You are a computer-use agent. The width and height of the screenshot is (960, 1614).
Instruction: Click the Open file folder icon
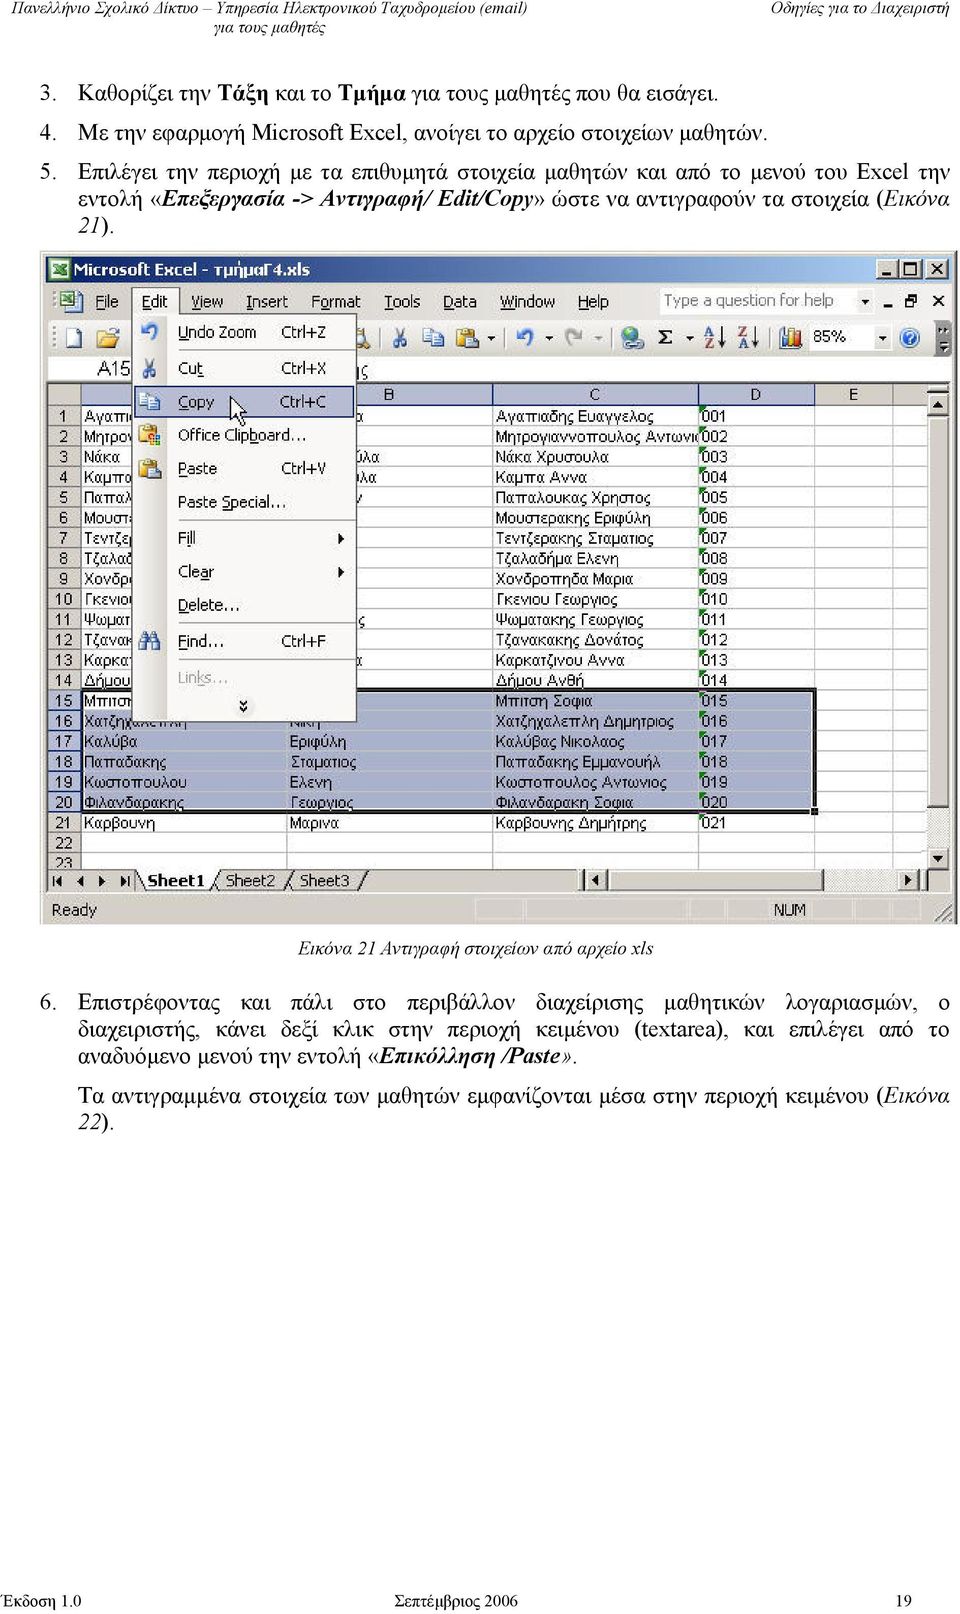[108, 338]
